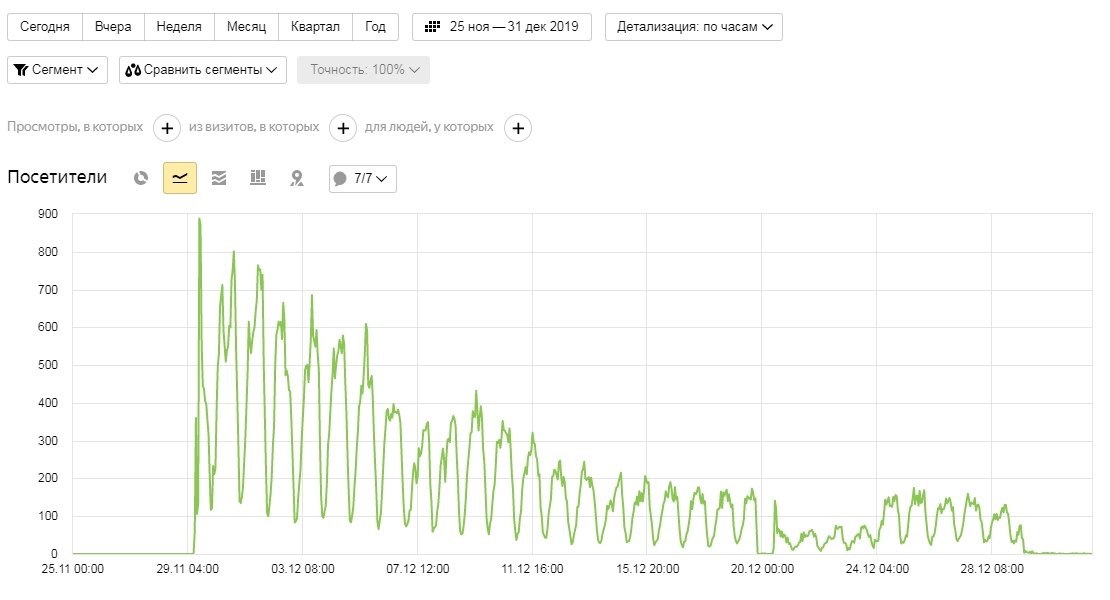
Task: Select the Год period tab
Action: click(x=375, y=27)
